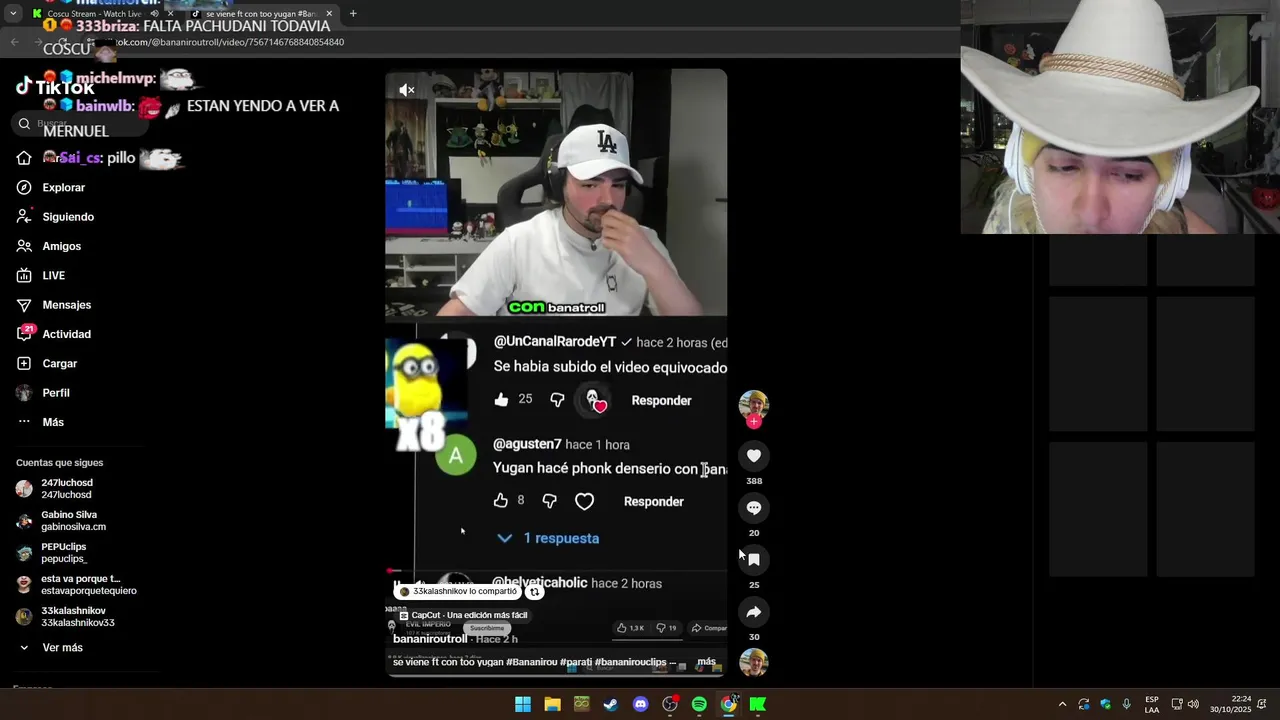Viewport: 1280px width, 720px height.
Task: Click the #bananirouclips hashtag in the description
Action: 630,662
